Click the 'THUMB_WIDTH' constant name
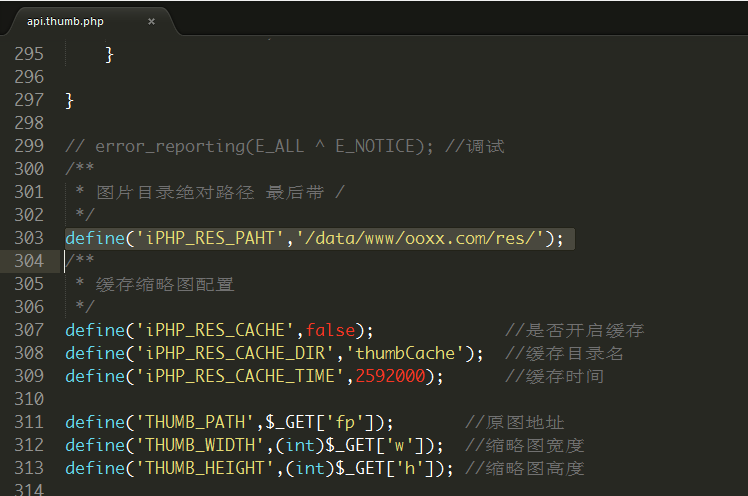Screen dimensions: 748x496 point(200,445)
